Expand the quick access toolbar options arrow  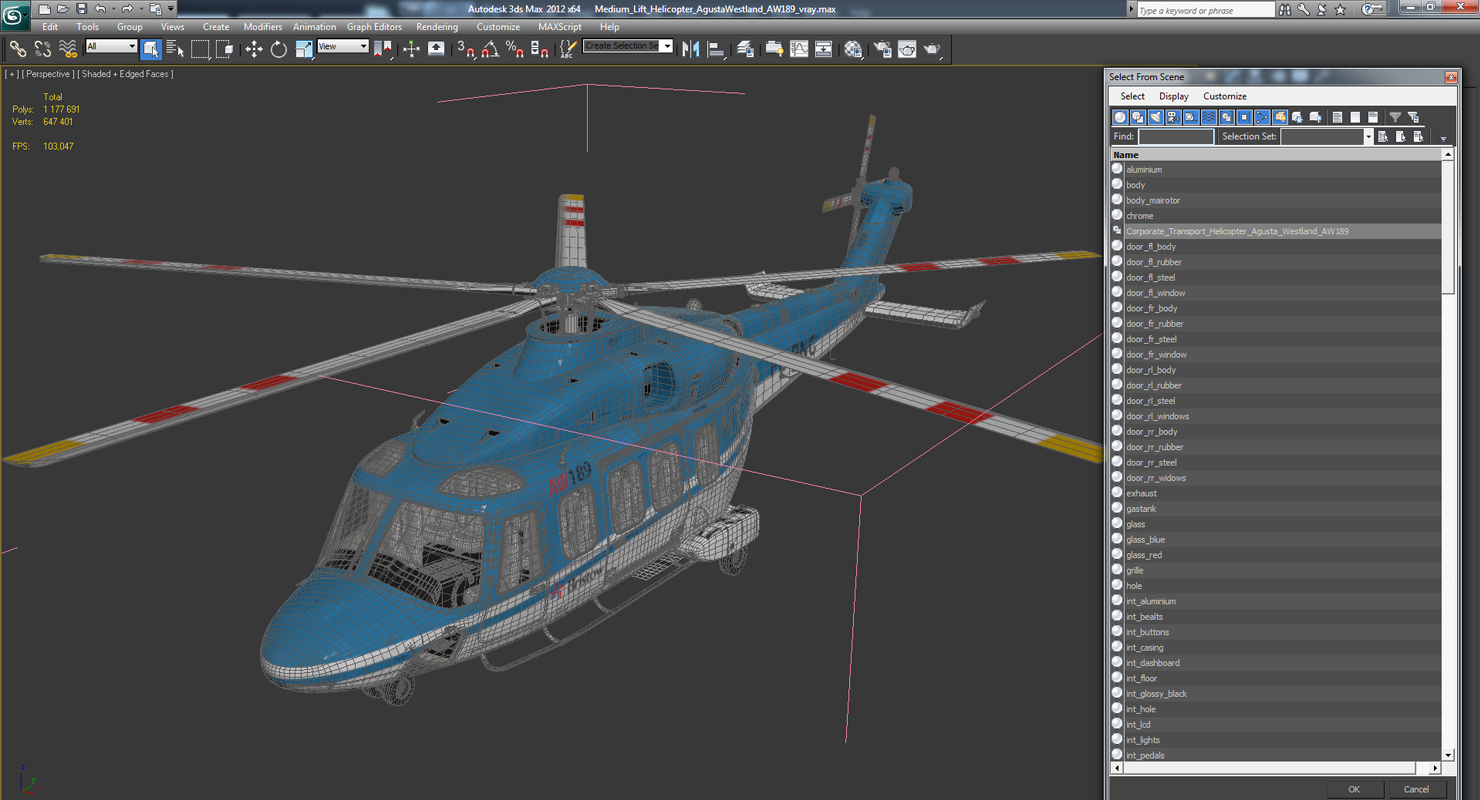click(171, 9)
